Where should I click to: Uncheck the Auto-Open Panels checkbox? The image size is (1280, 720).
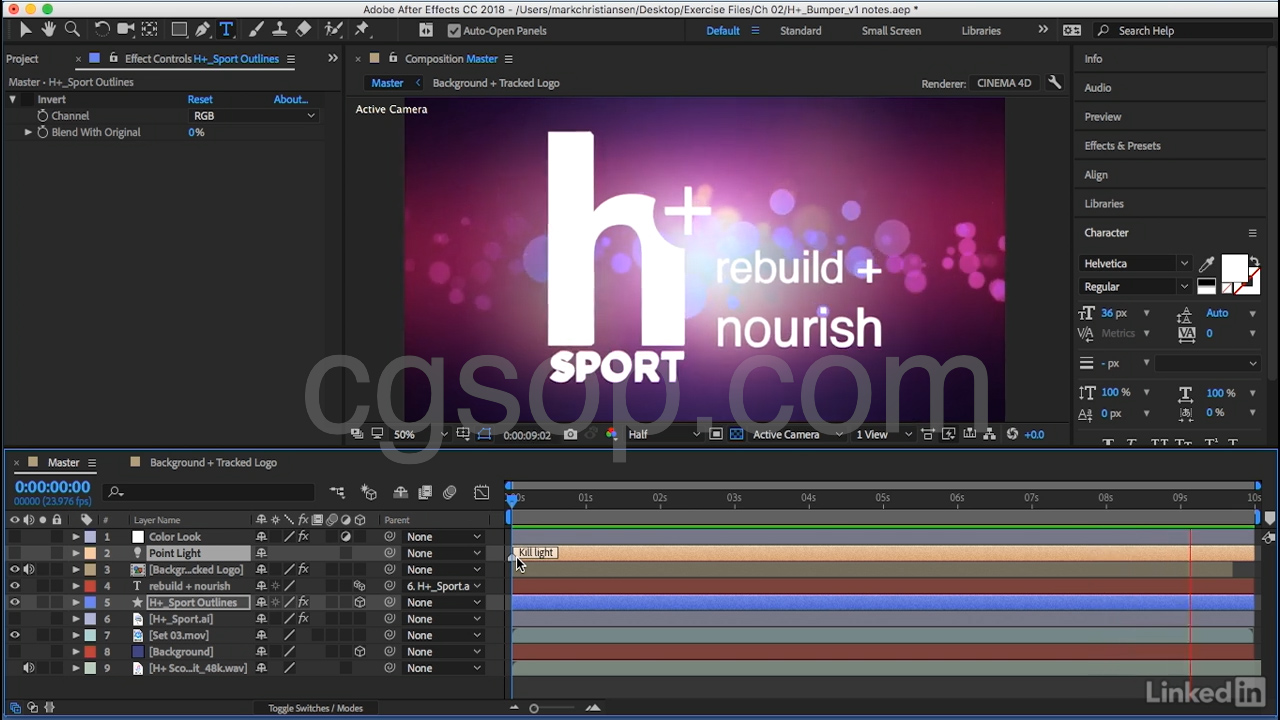(454, 31)
